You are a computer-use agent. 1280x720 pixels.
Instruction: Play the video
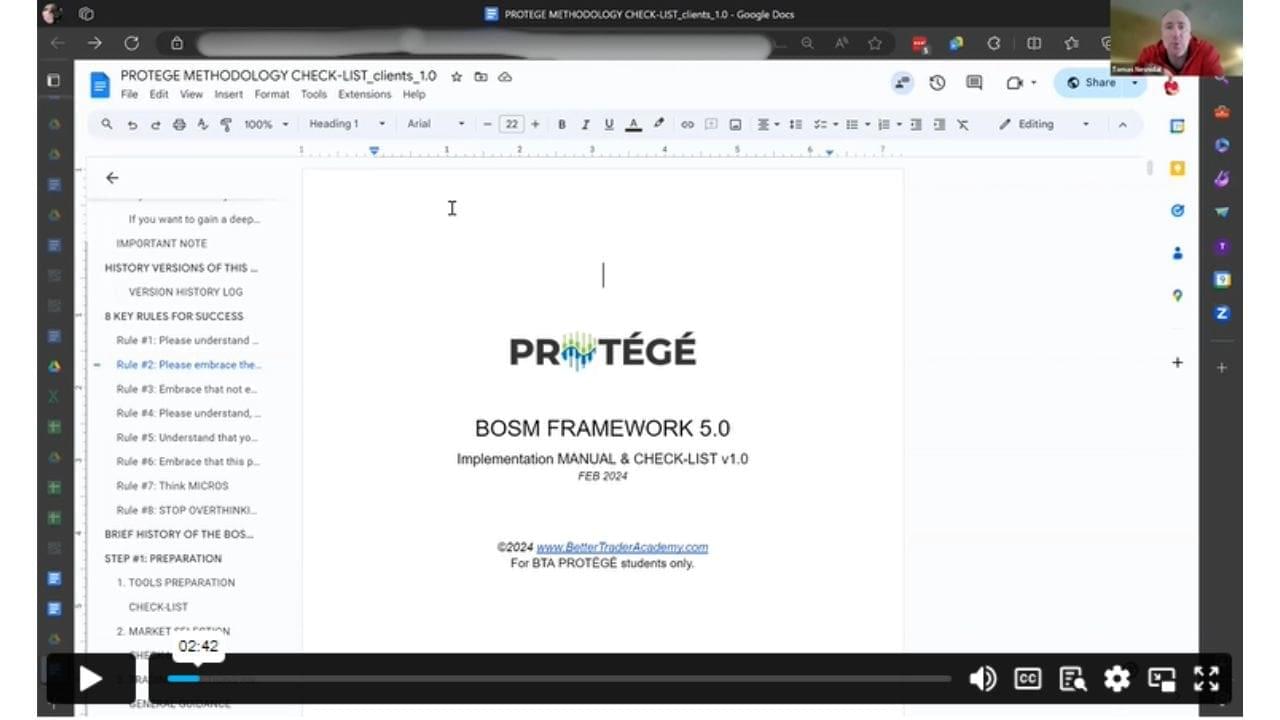tap(90, 679)
